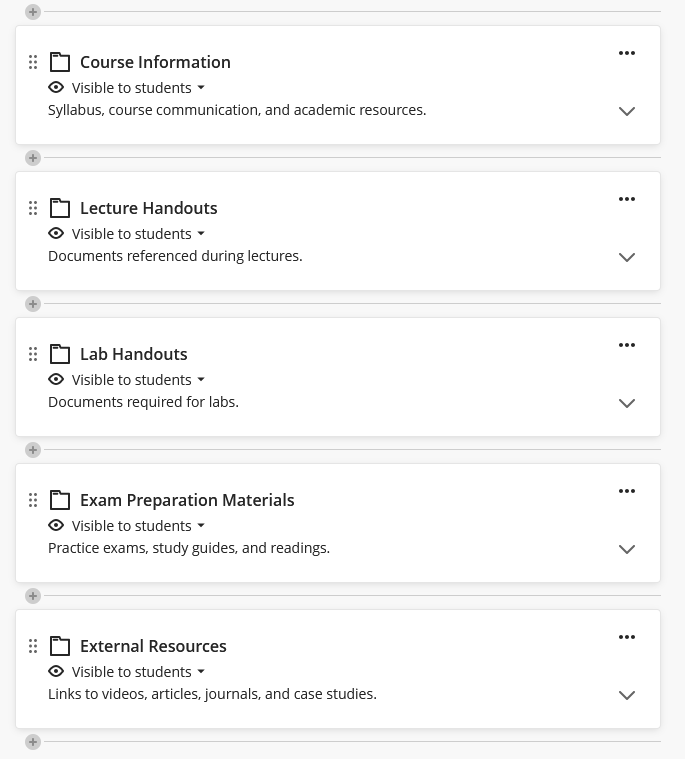Click the Course Information folder icon
Screen dimensions: 685x759
[x=60, y=62]
